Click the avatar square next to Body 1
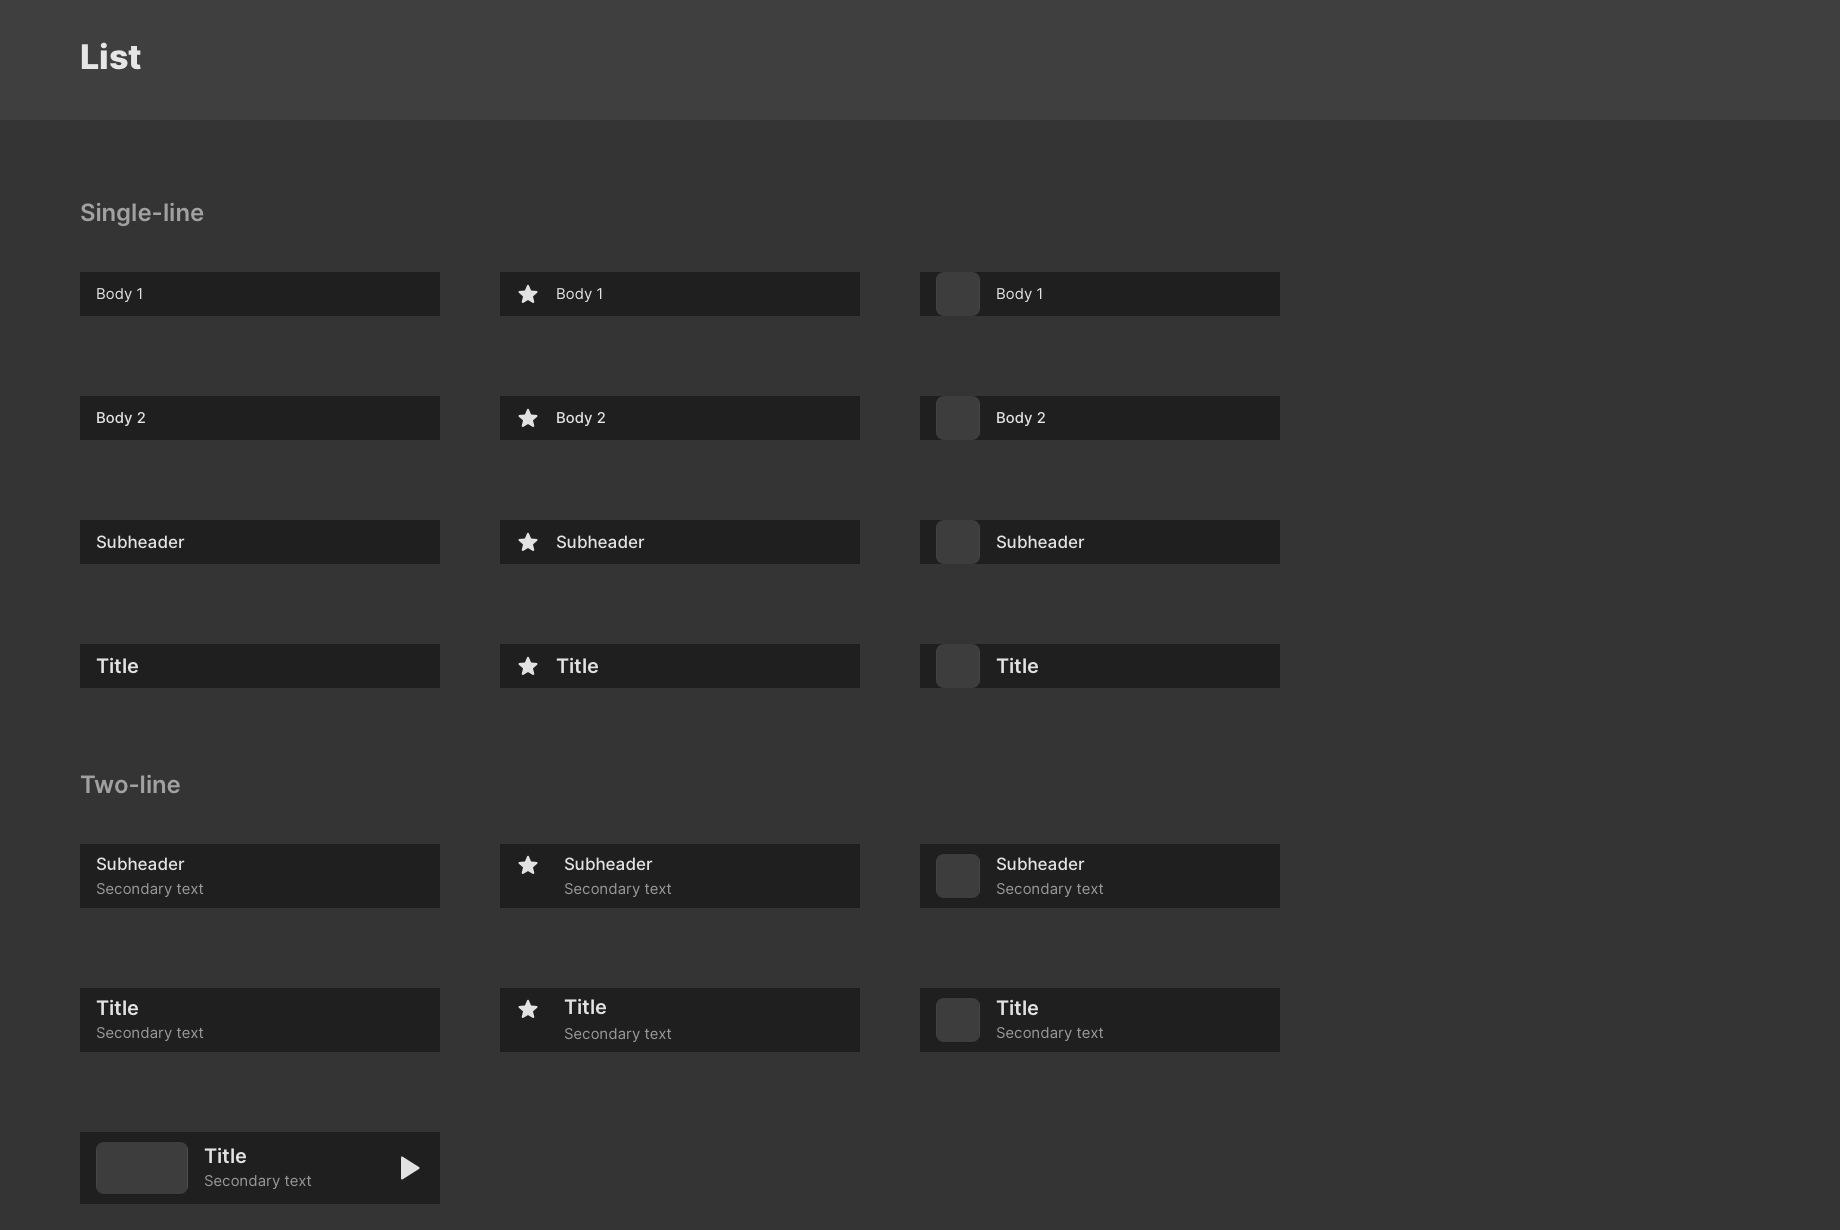The width and height of the screenshot is (1840, 1230). (x=958, y=294)
